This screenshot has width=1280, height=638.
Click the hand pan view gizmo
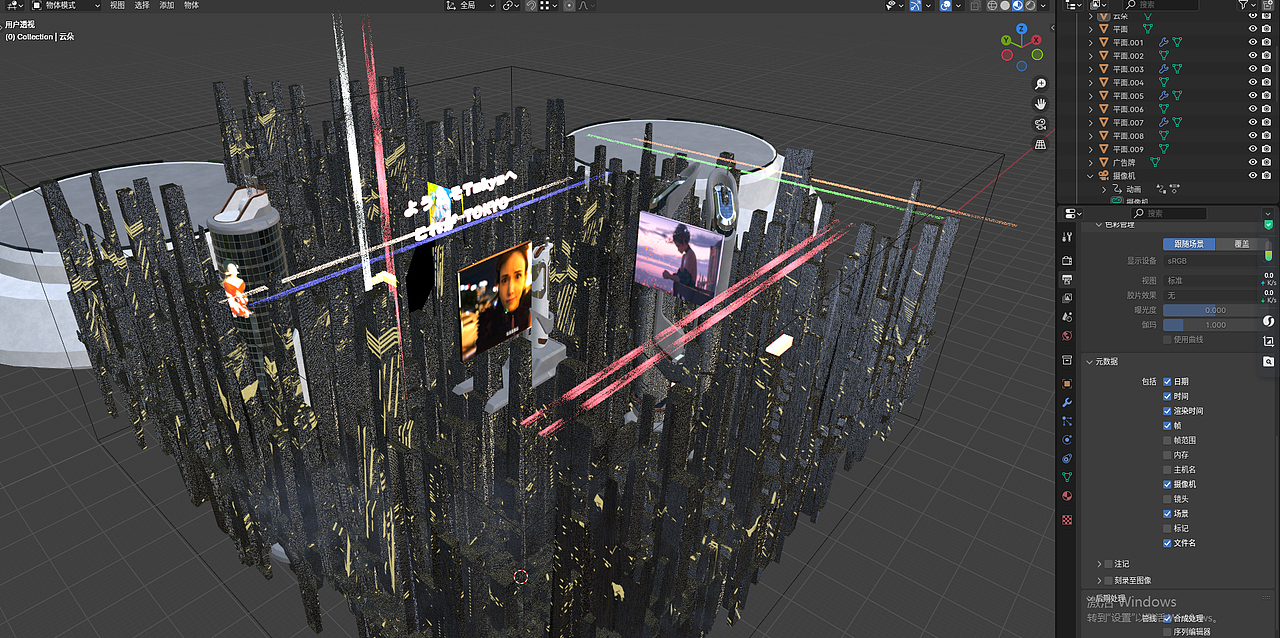point(1041,104)
